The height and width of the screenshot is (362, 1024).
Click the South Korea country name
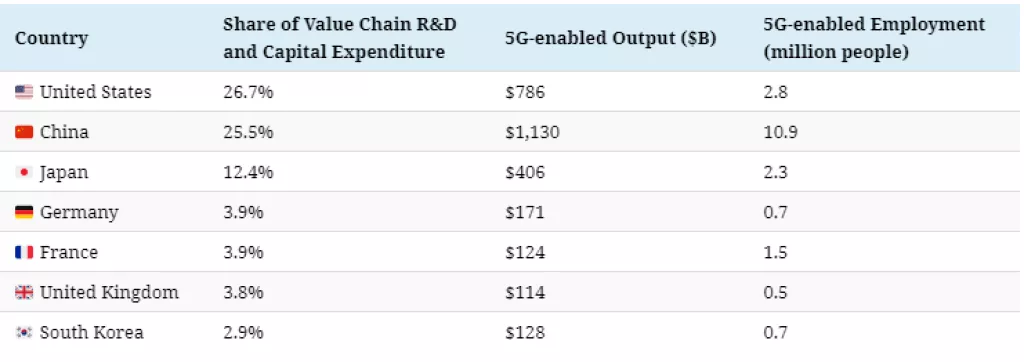coord(92,333)
